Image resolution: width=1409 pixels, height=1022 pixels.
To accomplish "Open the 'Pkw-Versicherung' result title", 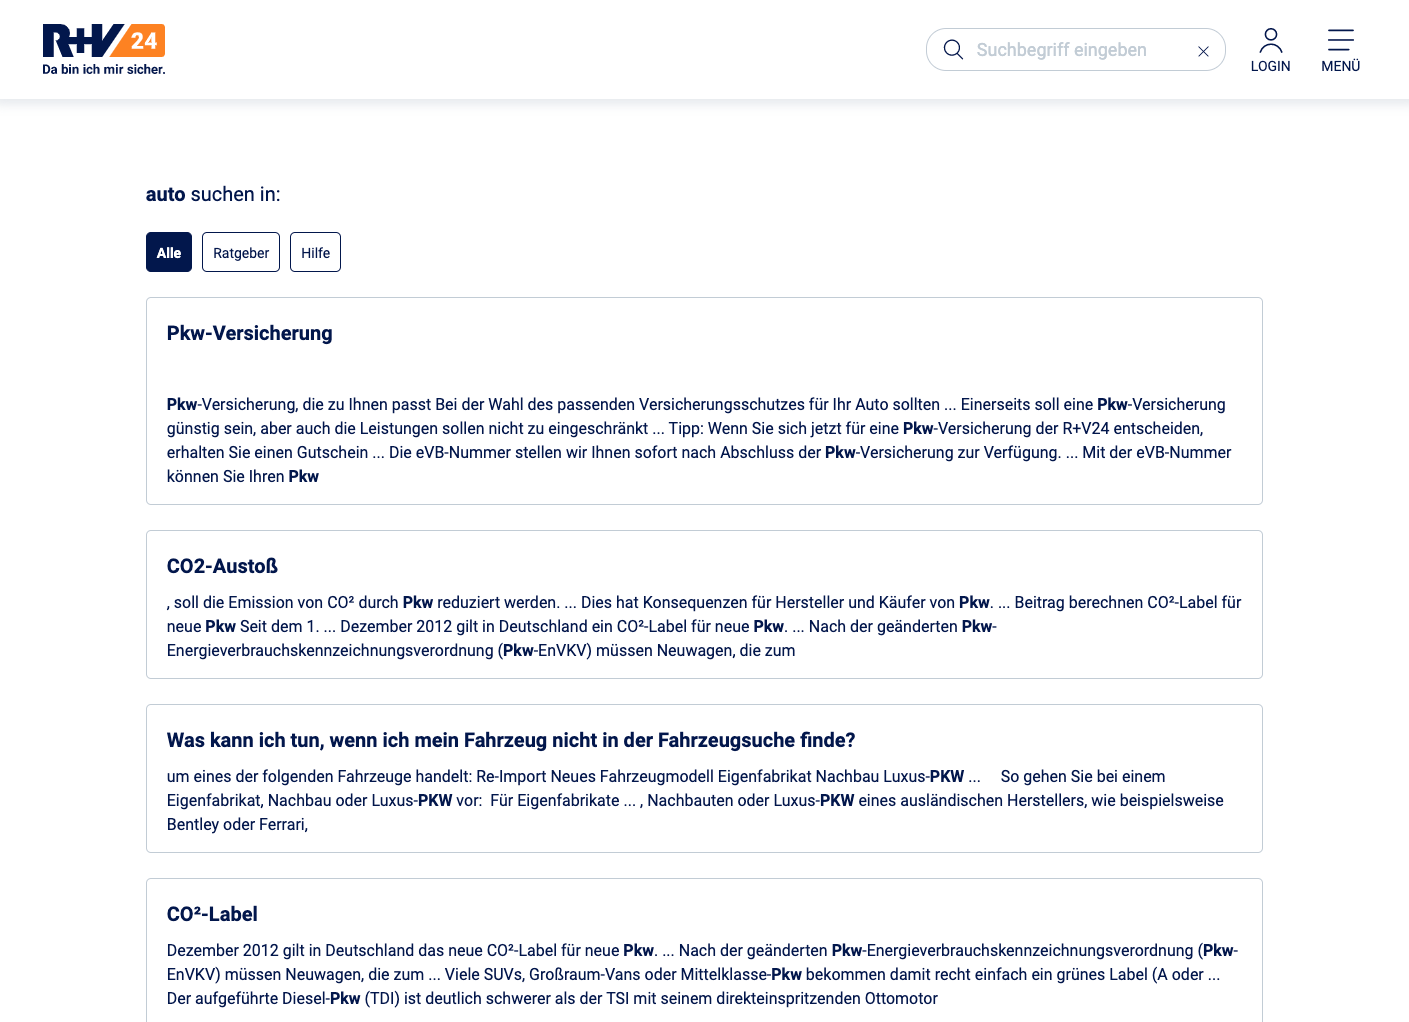I will (249, 333).
